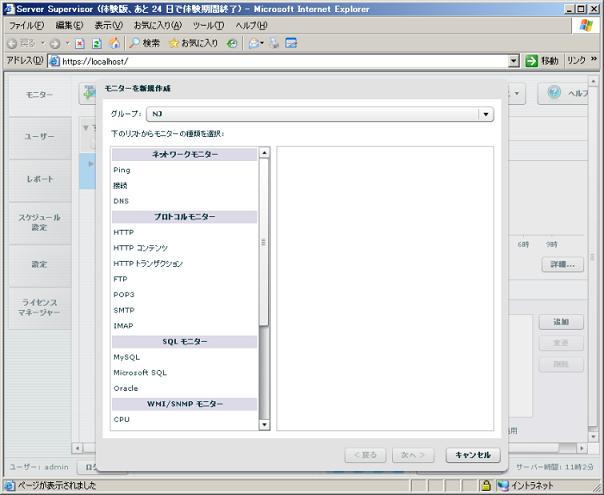The image size is (604, 495).
Task: Click the IE Stop toolbar icon
Action: click(80, 44)
